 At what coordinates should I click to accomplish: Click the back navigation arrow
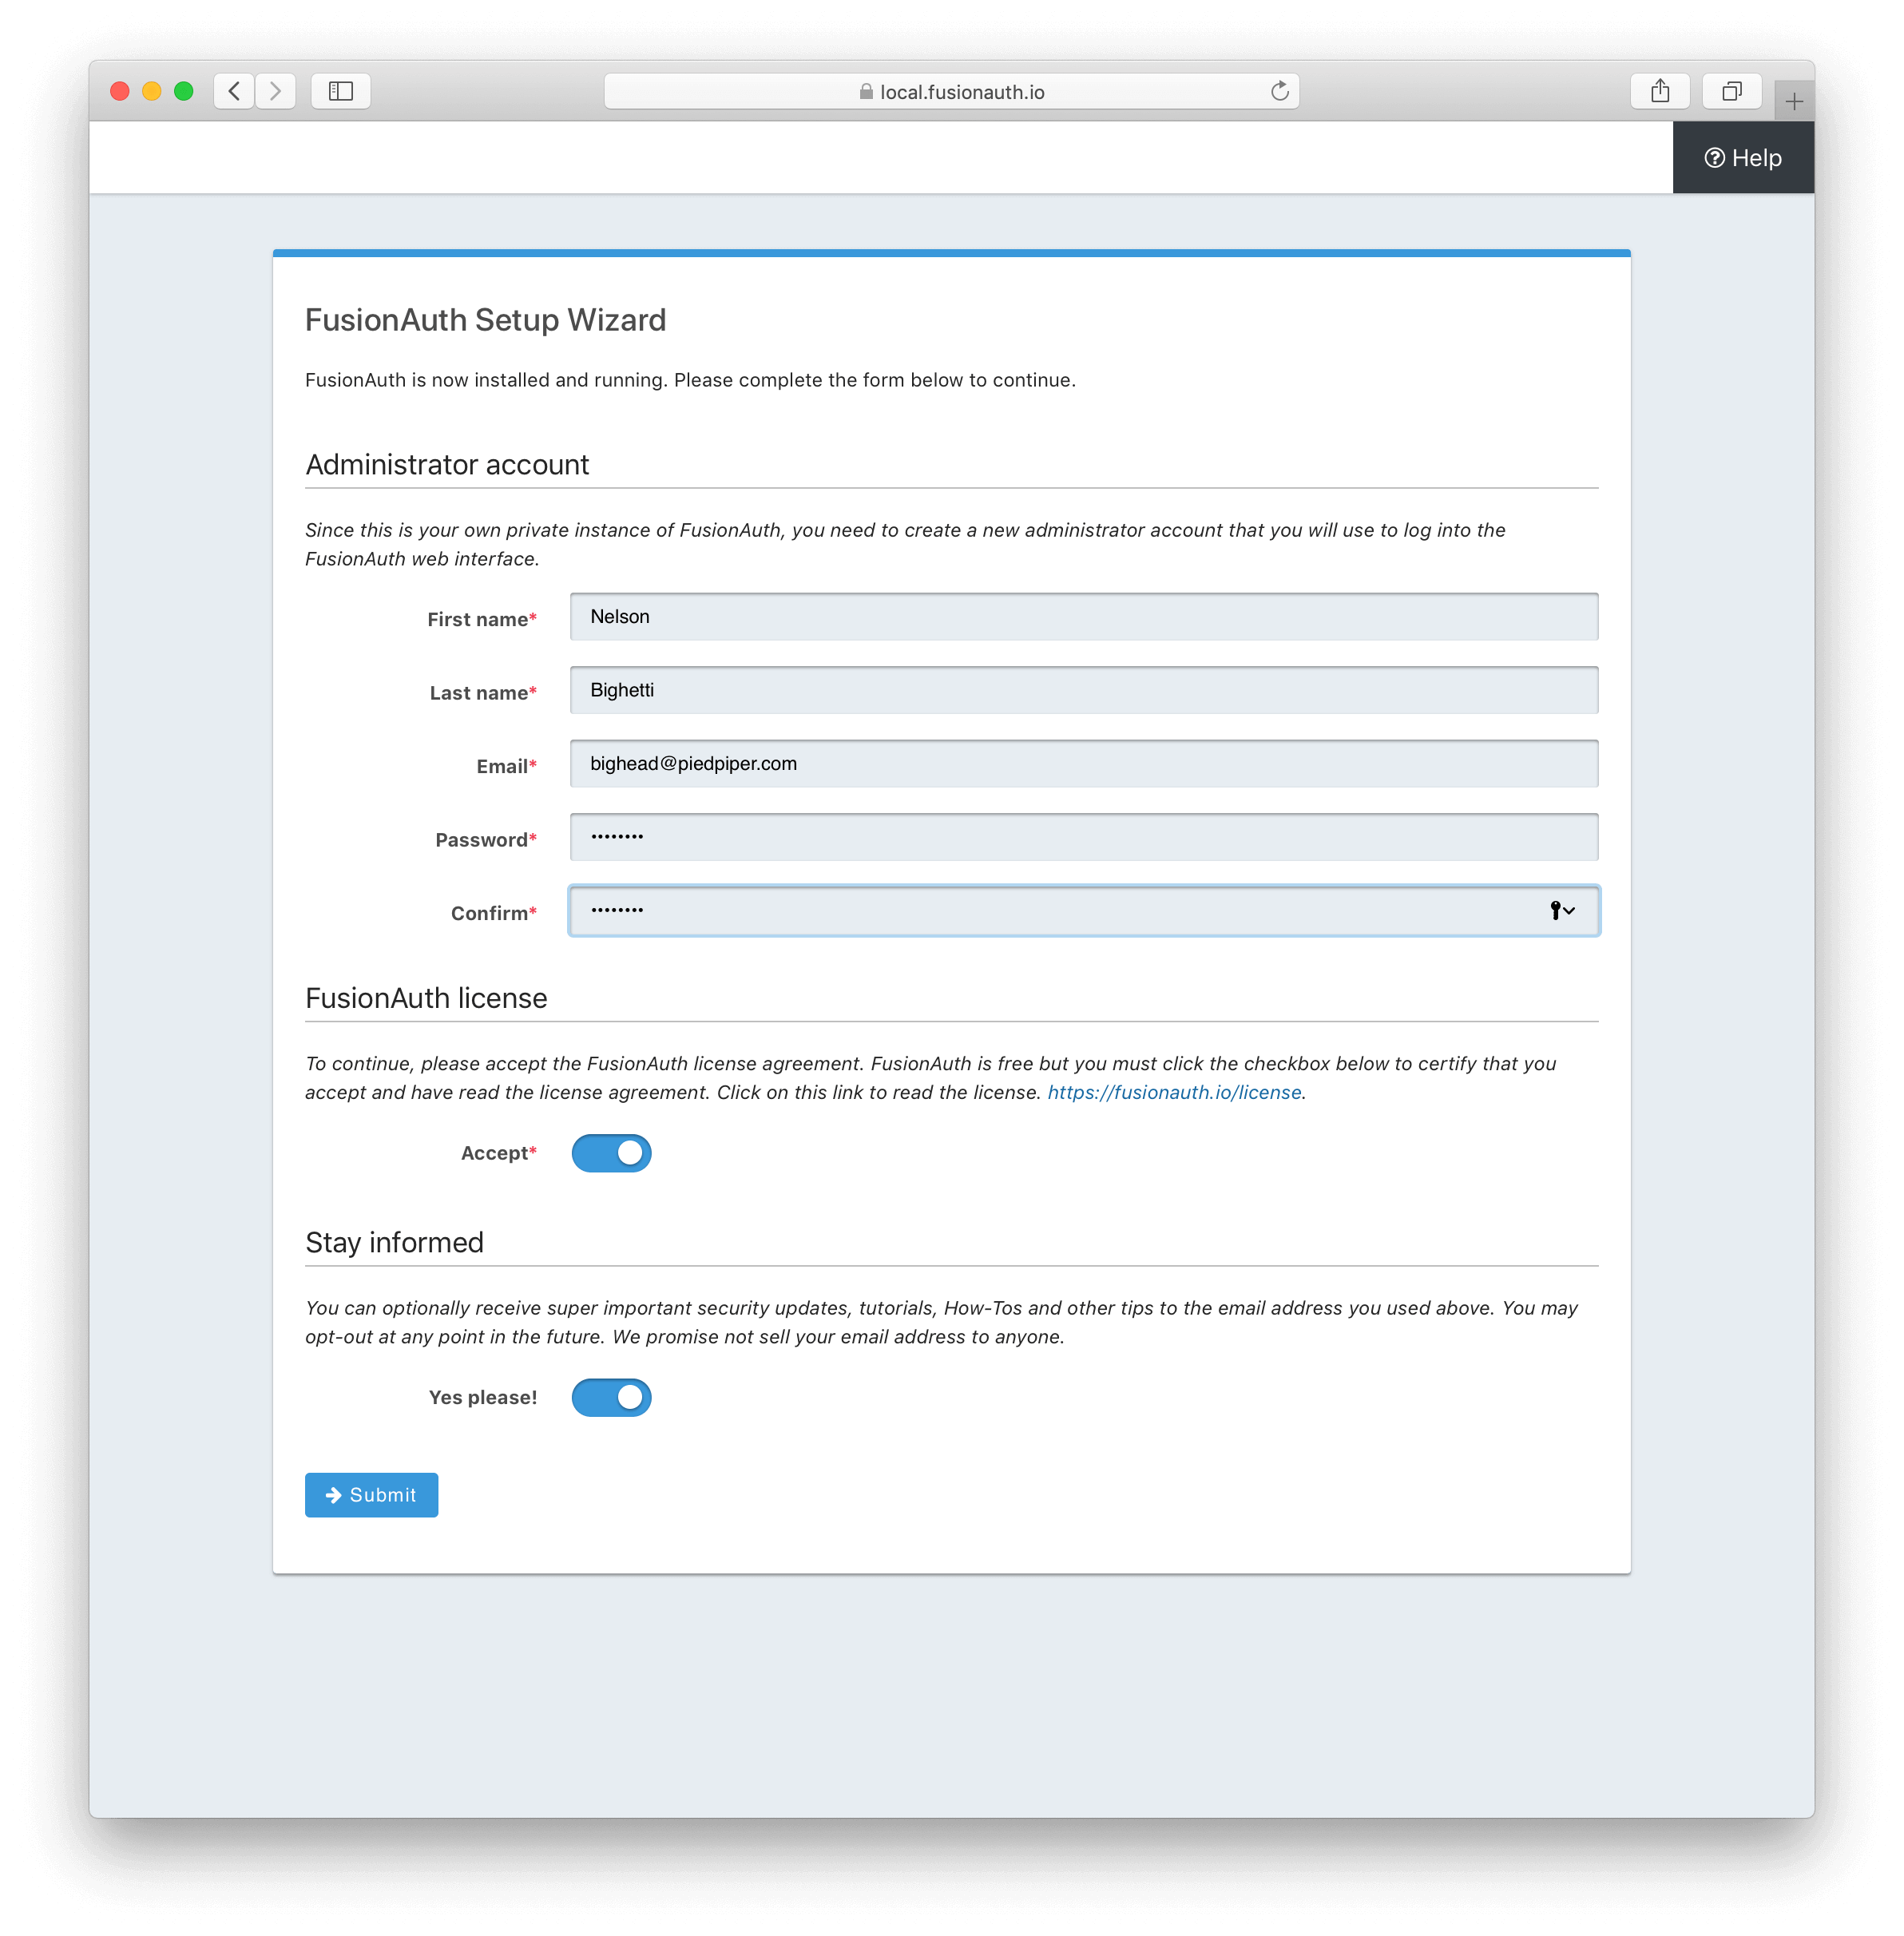tap(234, 91)
